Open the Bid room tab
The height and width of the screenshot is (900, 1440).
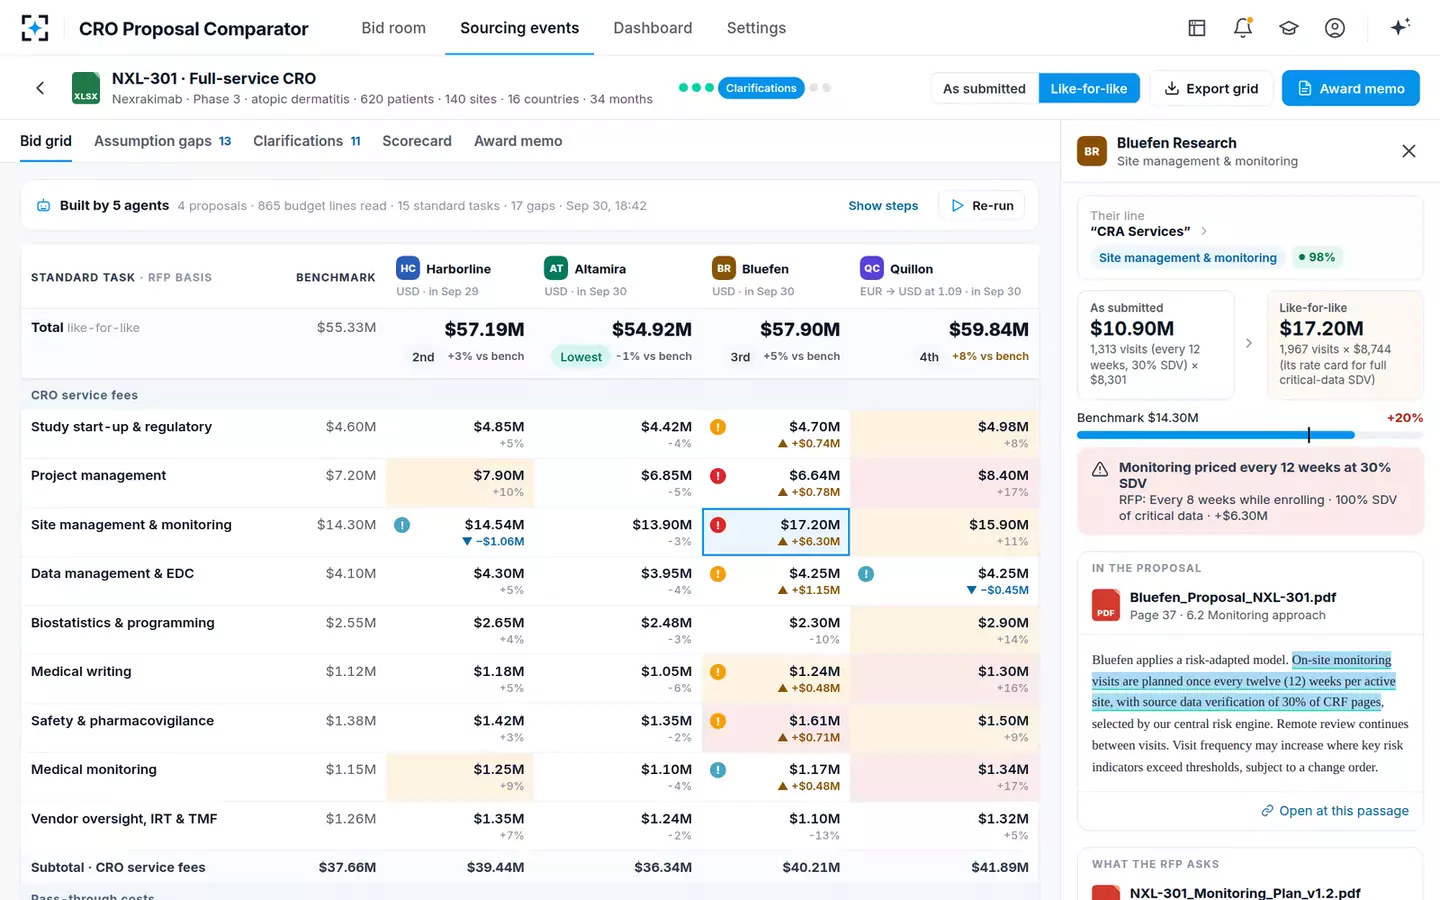[393, 28]
